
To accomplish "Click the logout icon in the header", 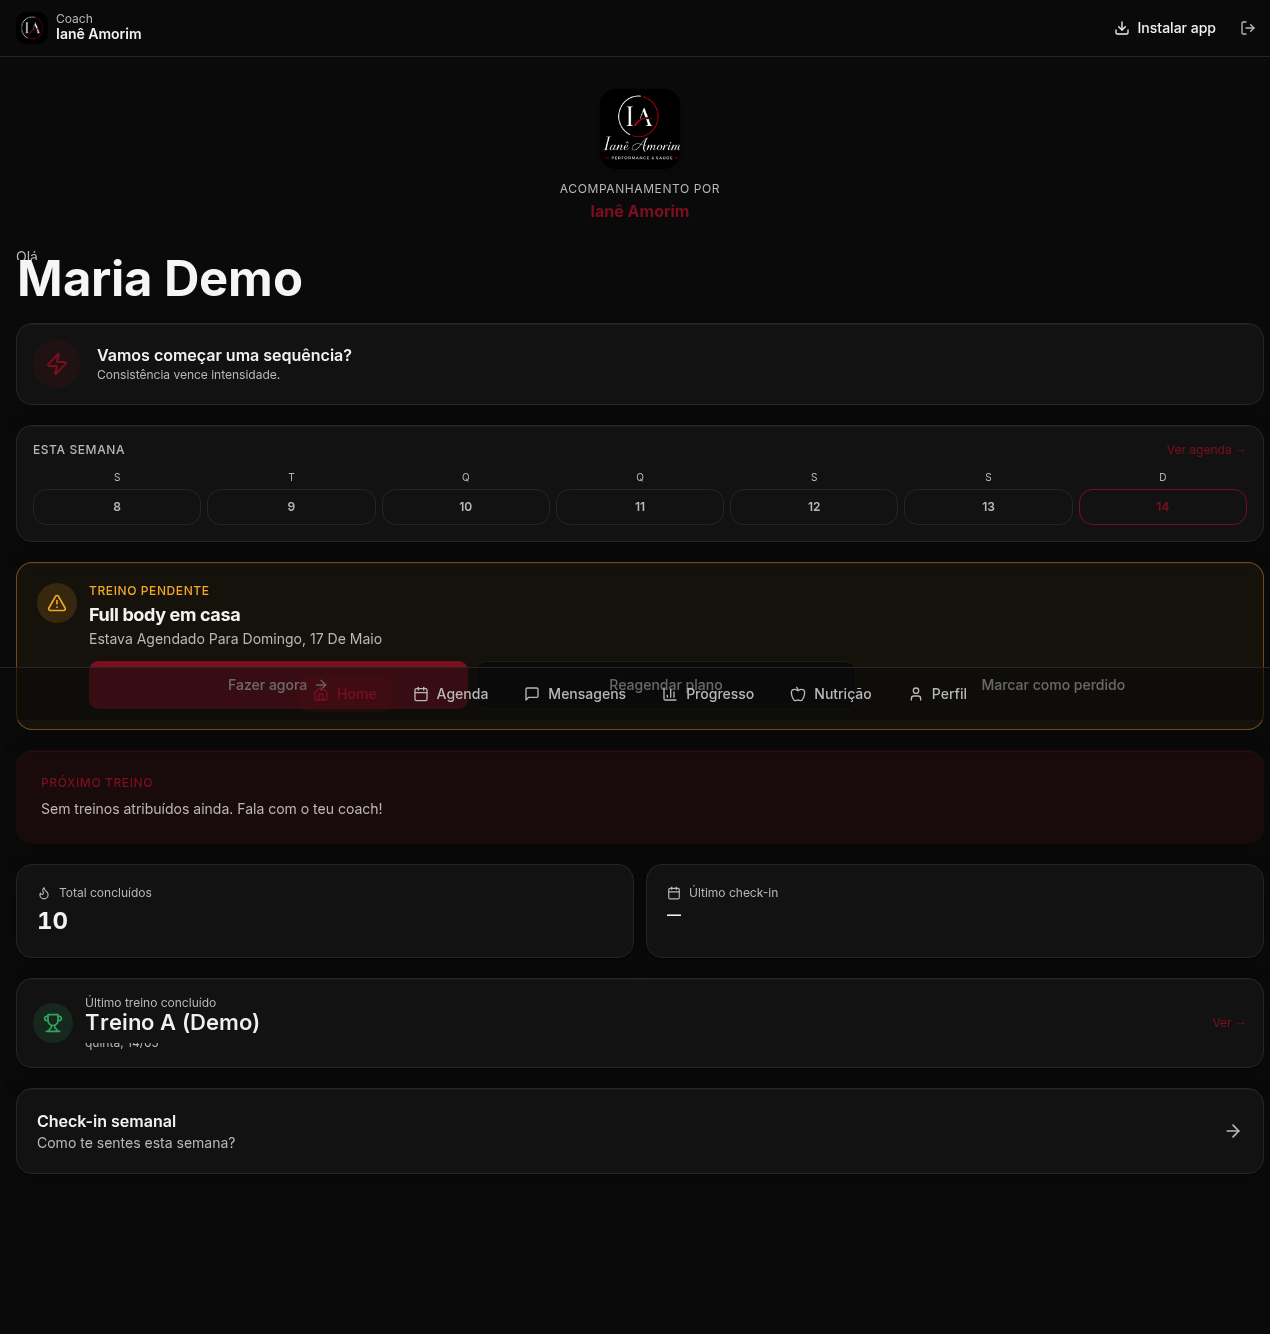I will coord(1248,28).
